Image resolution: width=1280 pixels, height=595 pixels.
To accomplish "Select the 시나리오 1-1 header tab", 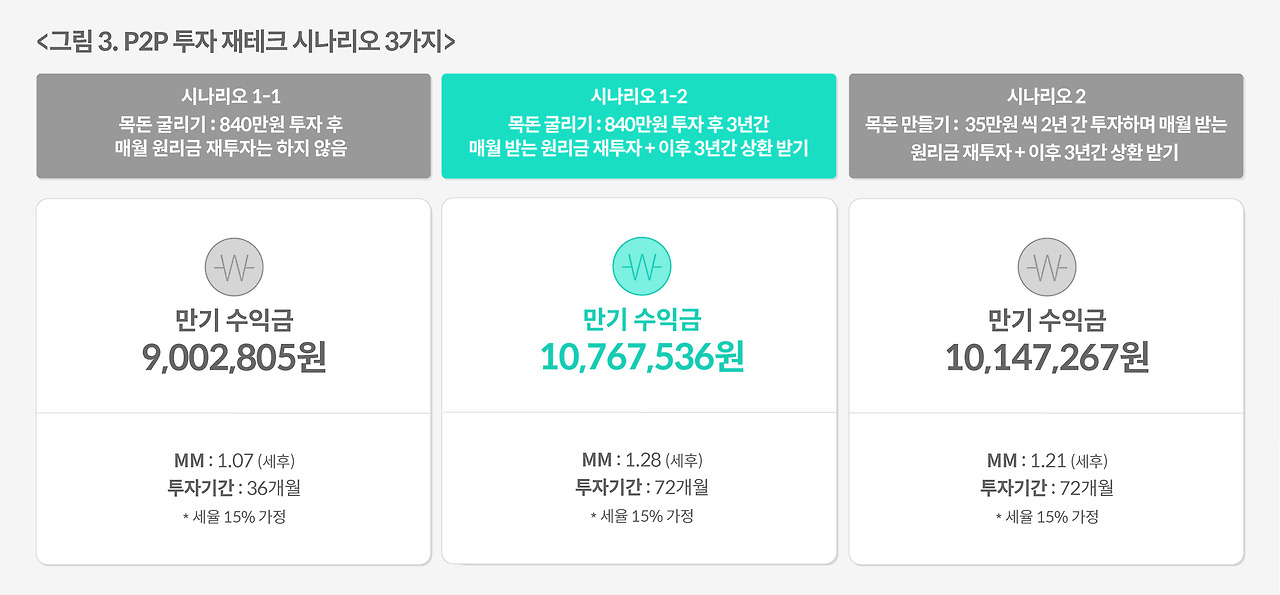I will click(234, 126).
